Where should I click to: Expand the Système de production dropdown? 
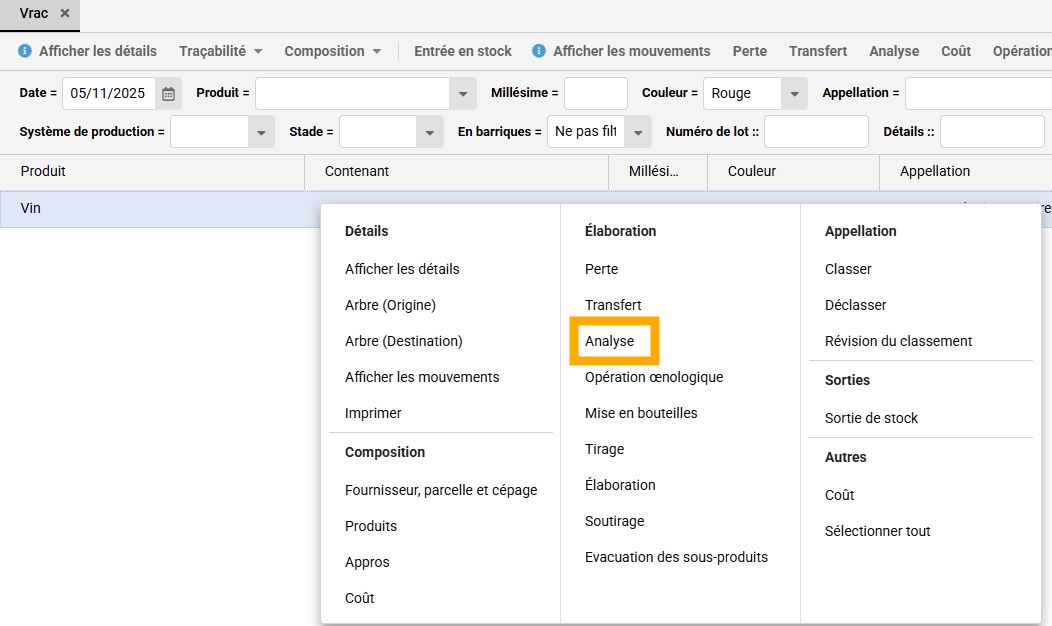pos(261,132)
